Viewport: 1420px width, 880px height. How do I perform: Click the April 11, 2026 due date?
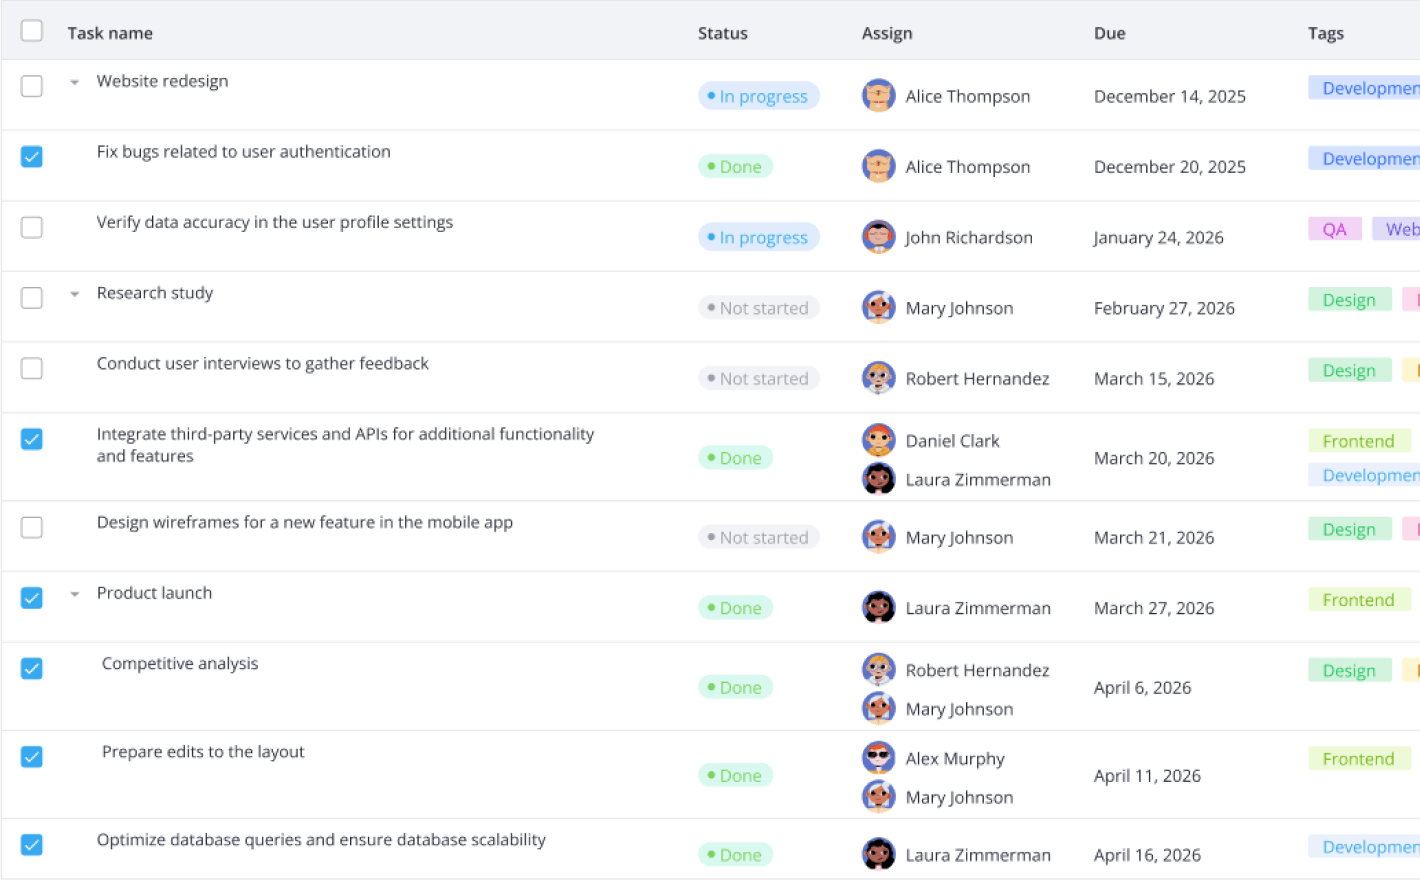tap(1147, 776)
